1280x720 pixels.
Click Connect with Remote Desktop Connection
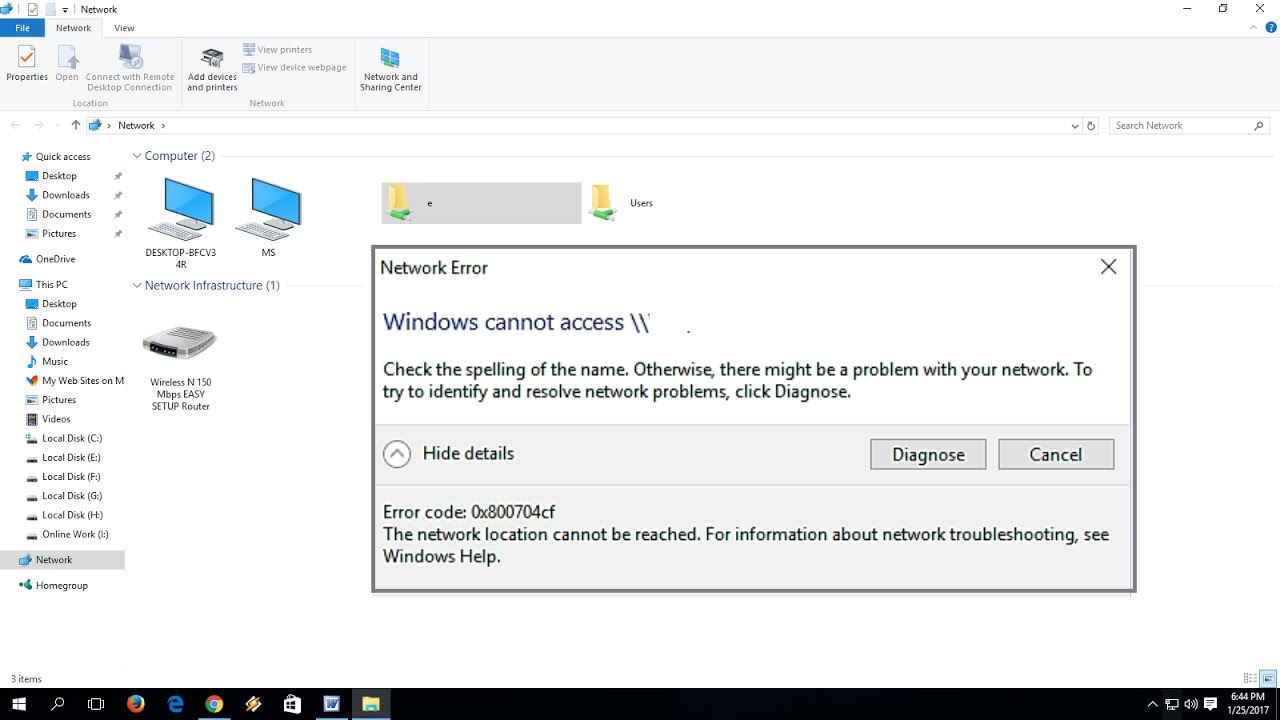(130, 68)
